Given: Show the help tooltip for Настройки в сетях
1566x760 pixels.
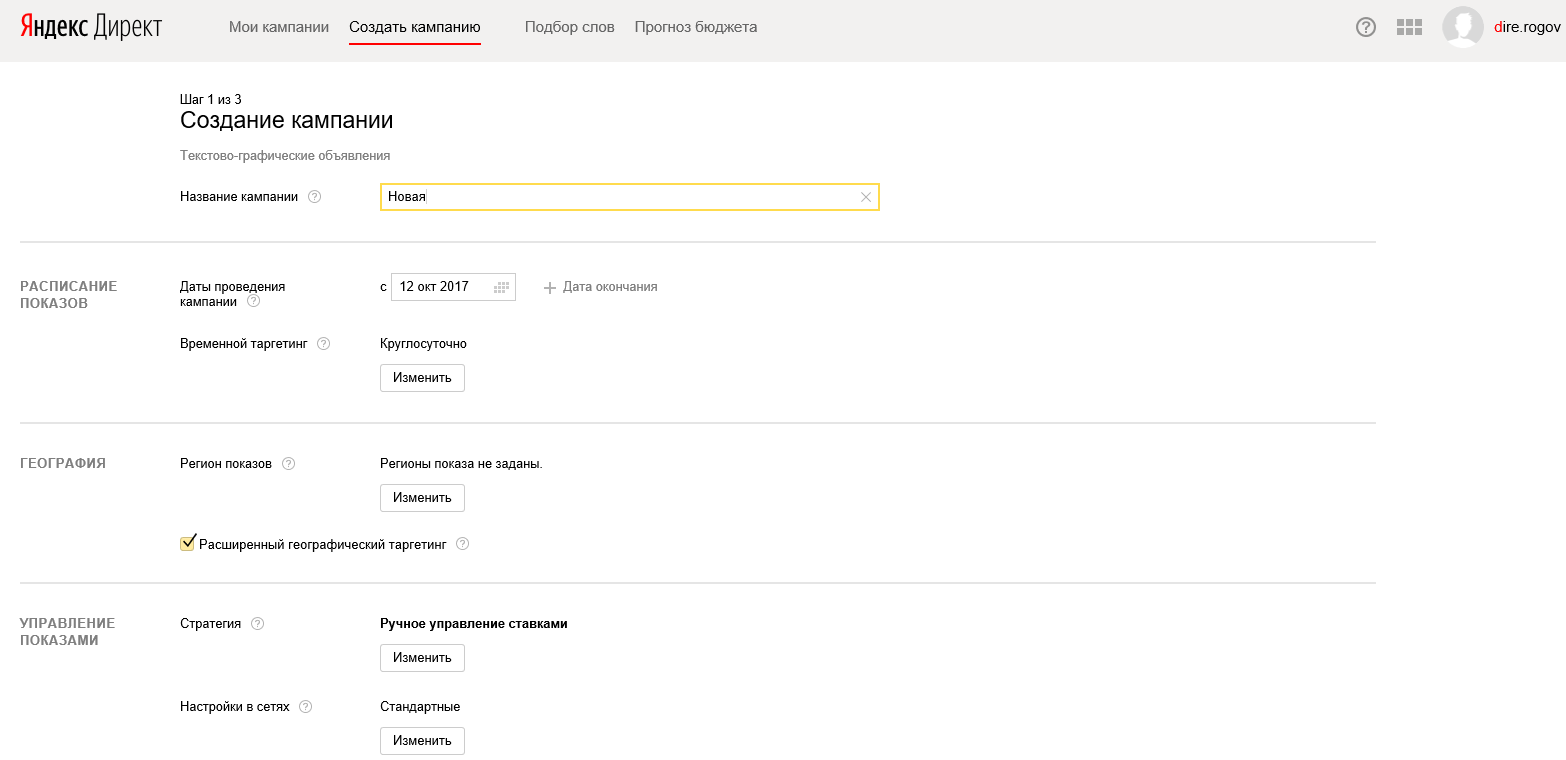Looking at the screenshot, I should [305, 707].
